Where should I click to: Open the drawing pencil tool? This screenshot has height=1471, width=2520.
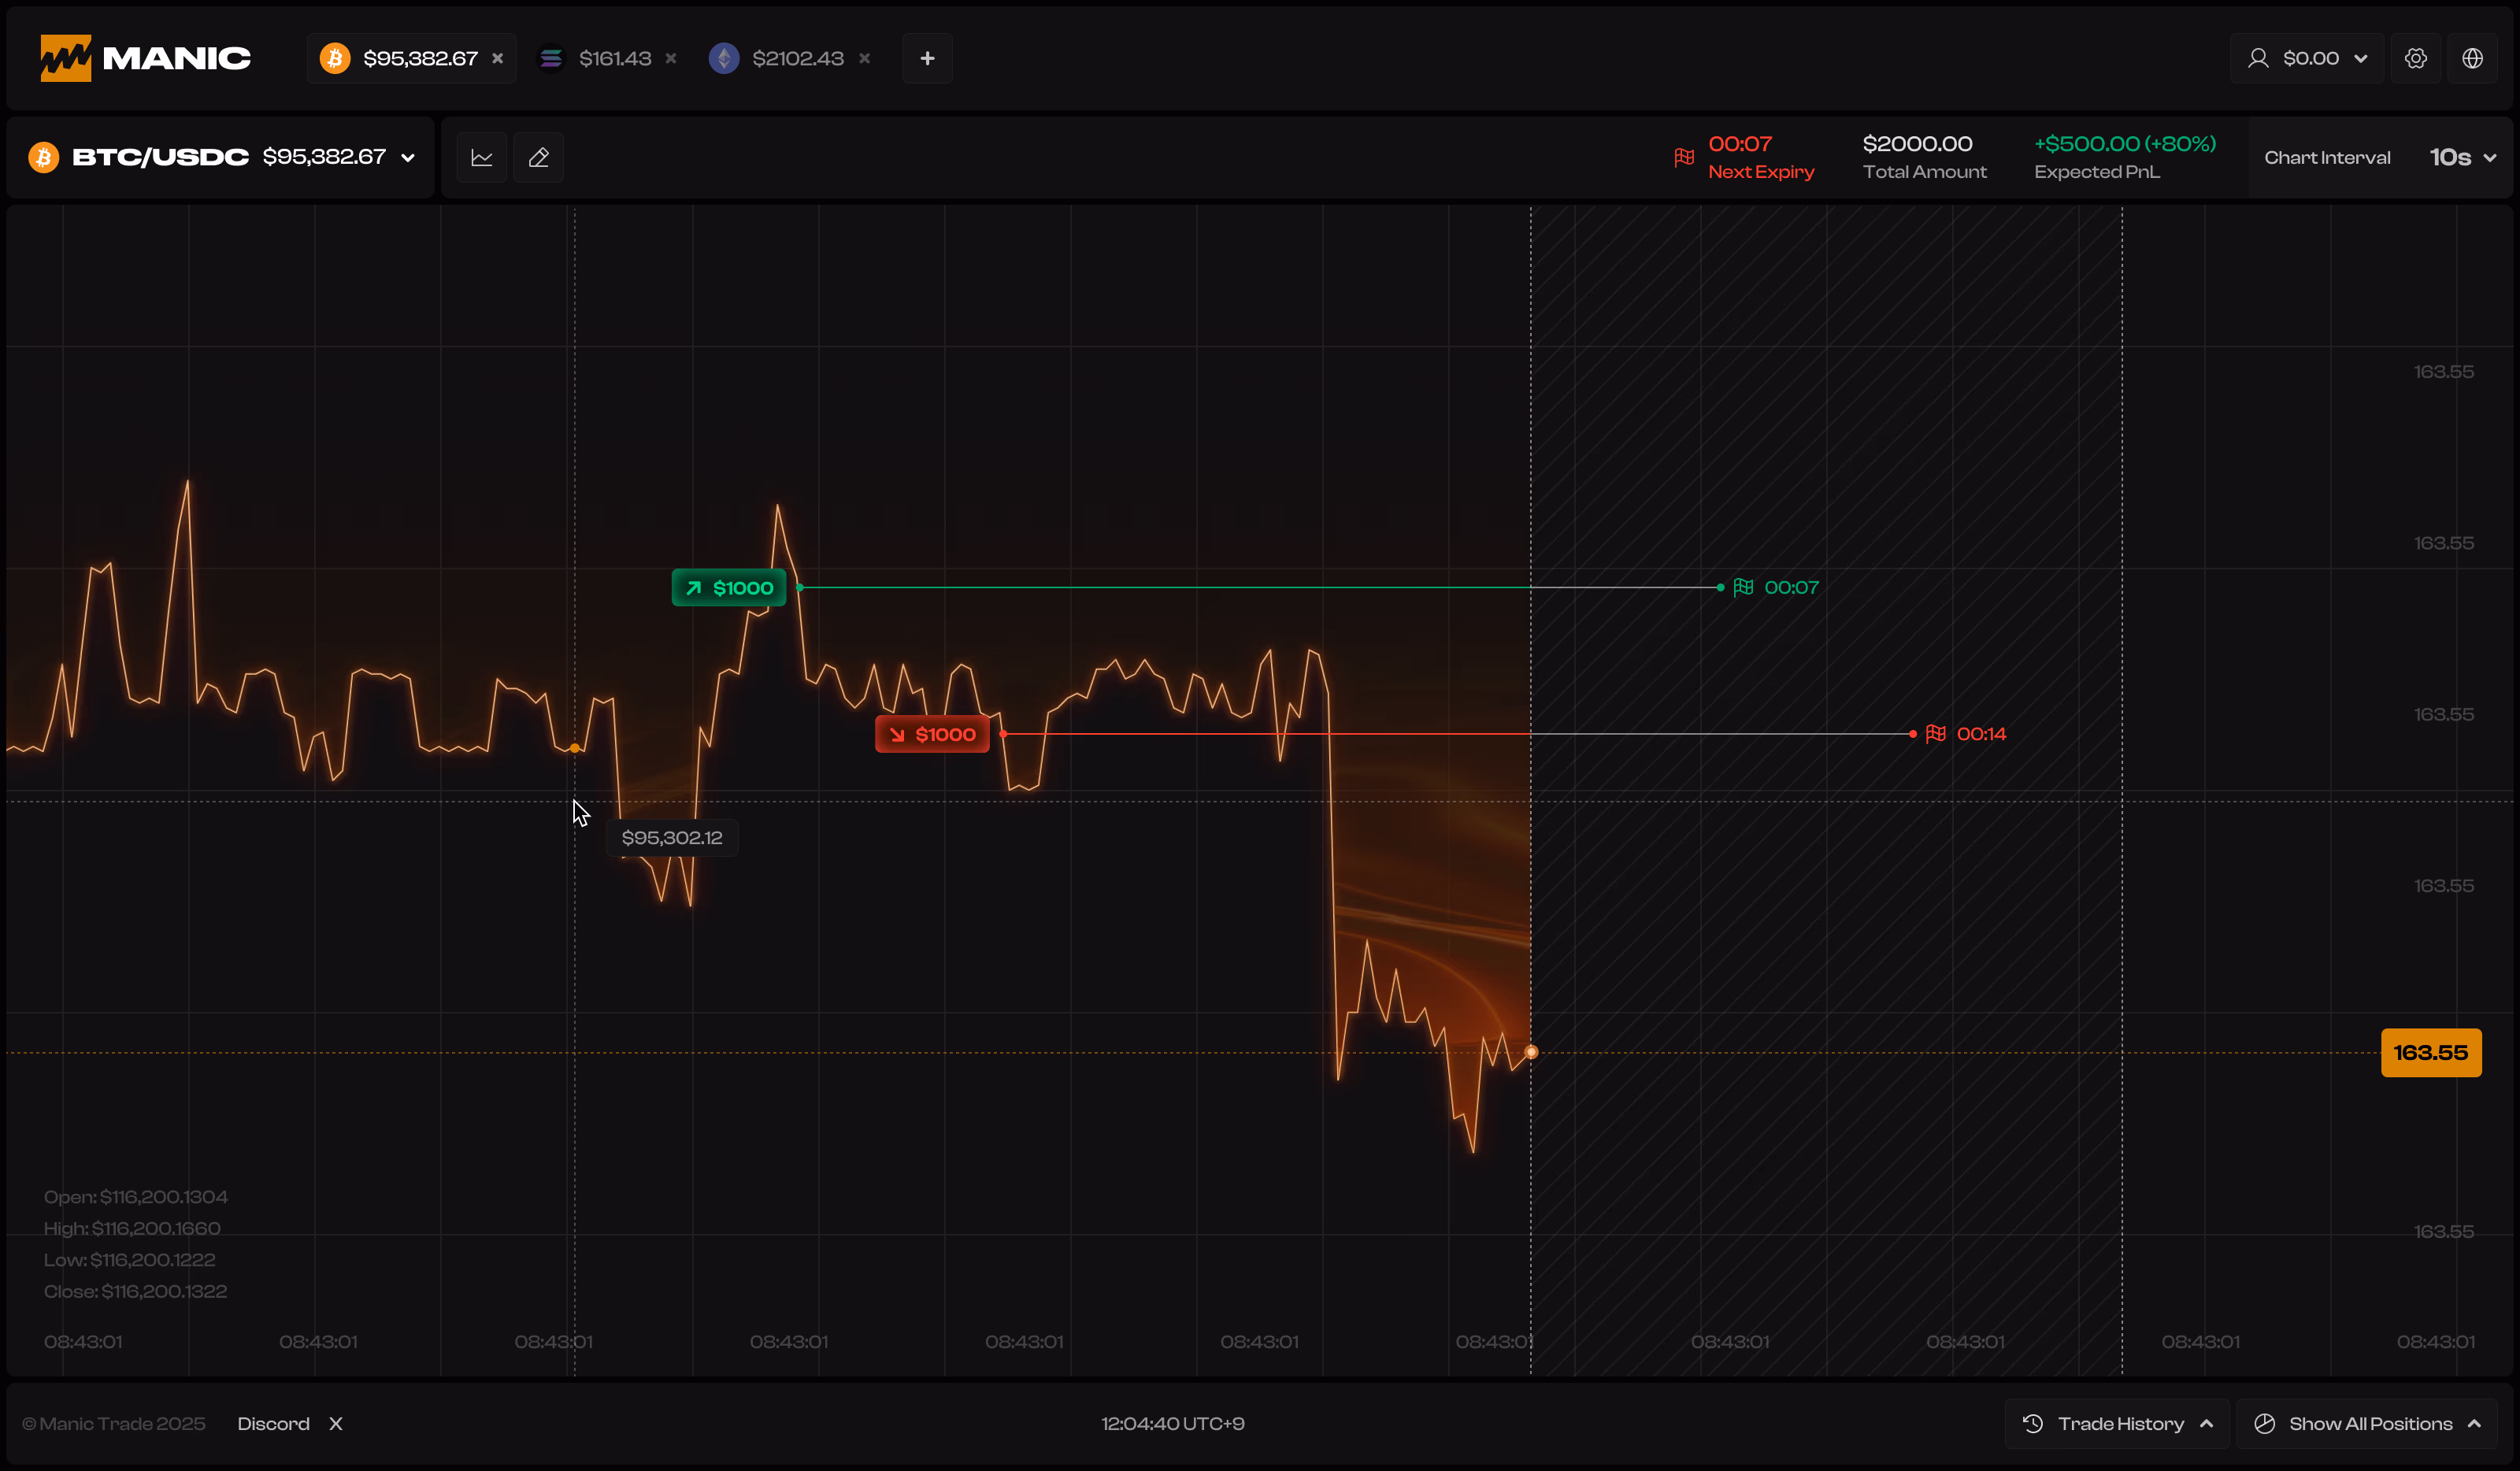(538, 157)
